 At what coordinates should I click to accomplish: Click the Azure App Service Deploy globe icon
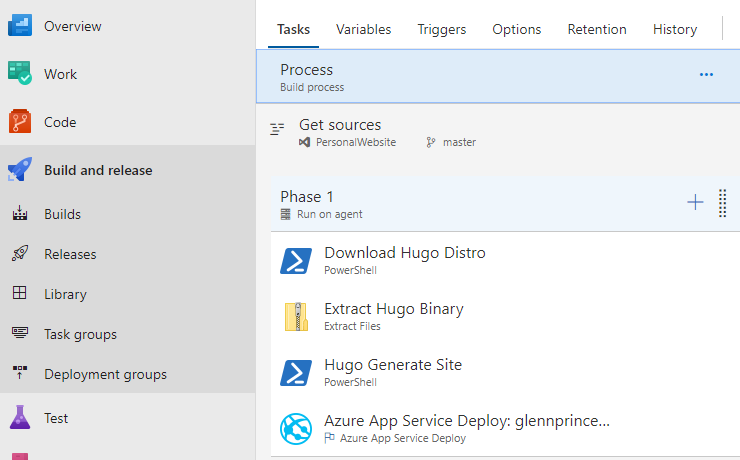click(296, 429)
